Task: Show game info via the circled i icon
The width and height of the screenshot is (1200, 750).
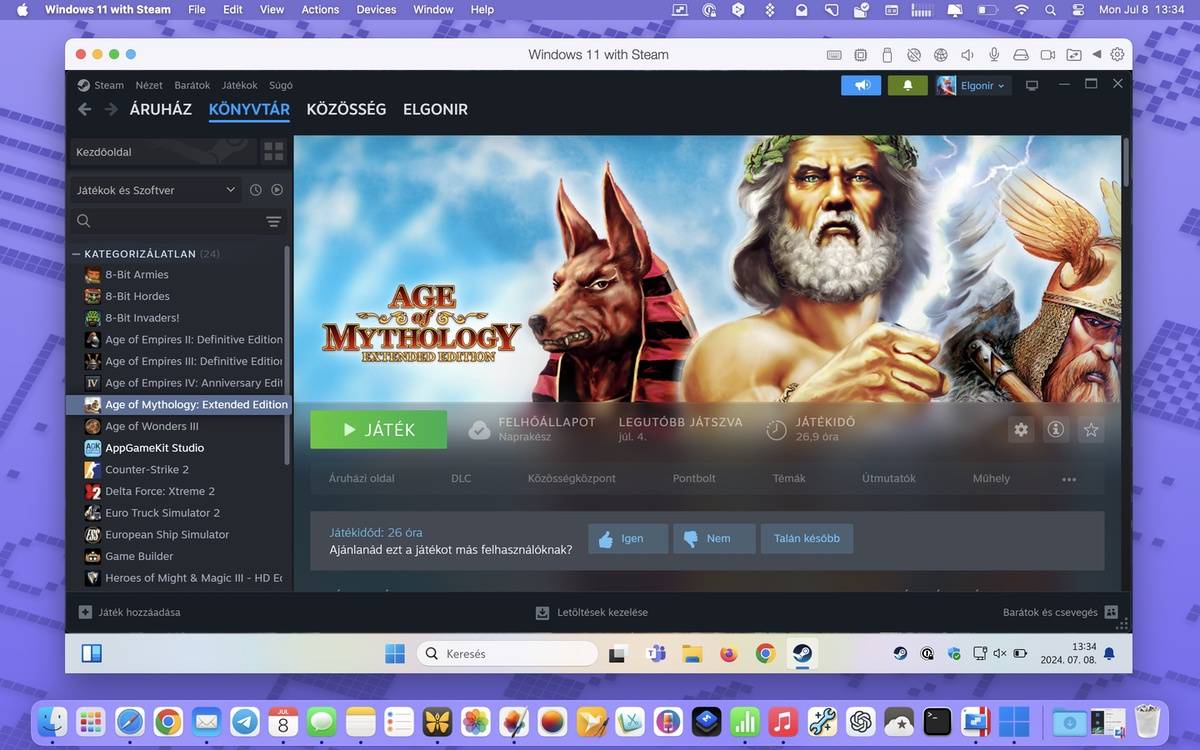Action: click(1055, 429)
